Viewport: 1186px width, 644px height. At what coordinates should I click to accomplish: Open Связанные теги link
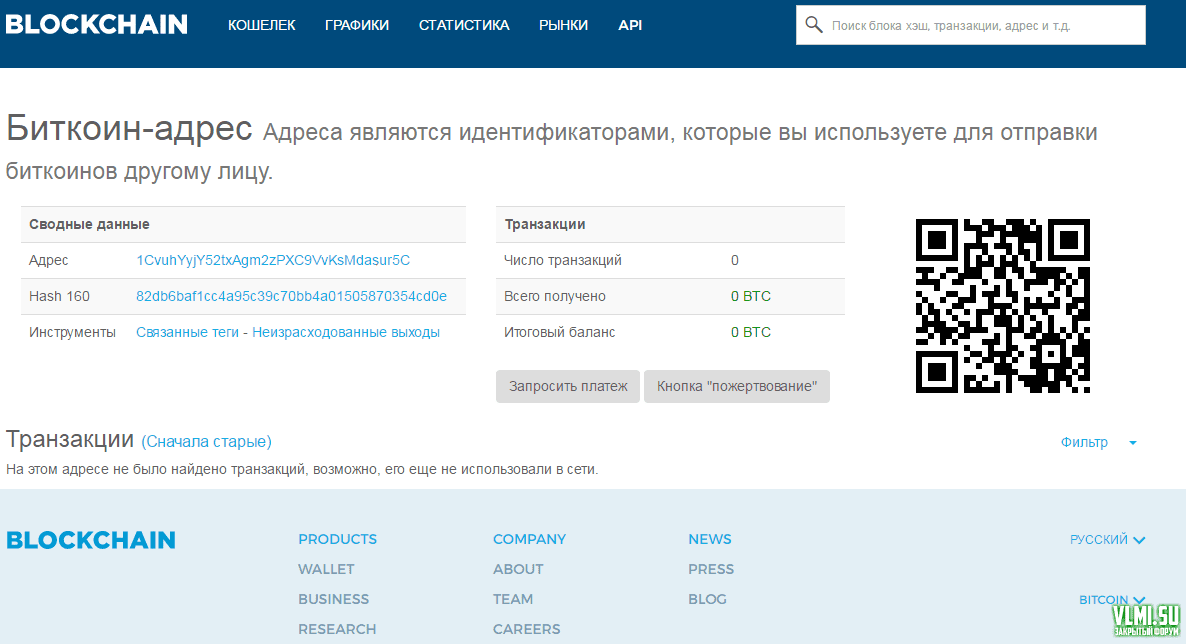coord(187,332)
